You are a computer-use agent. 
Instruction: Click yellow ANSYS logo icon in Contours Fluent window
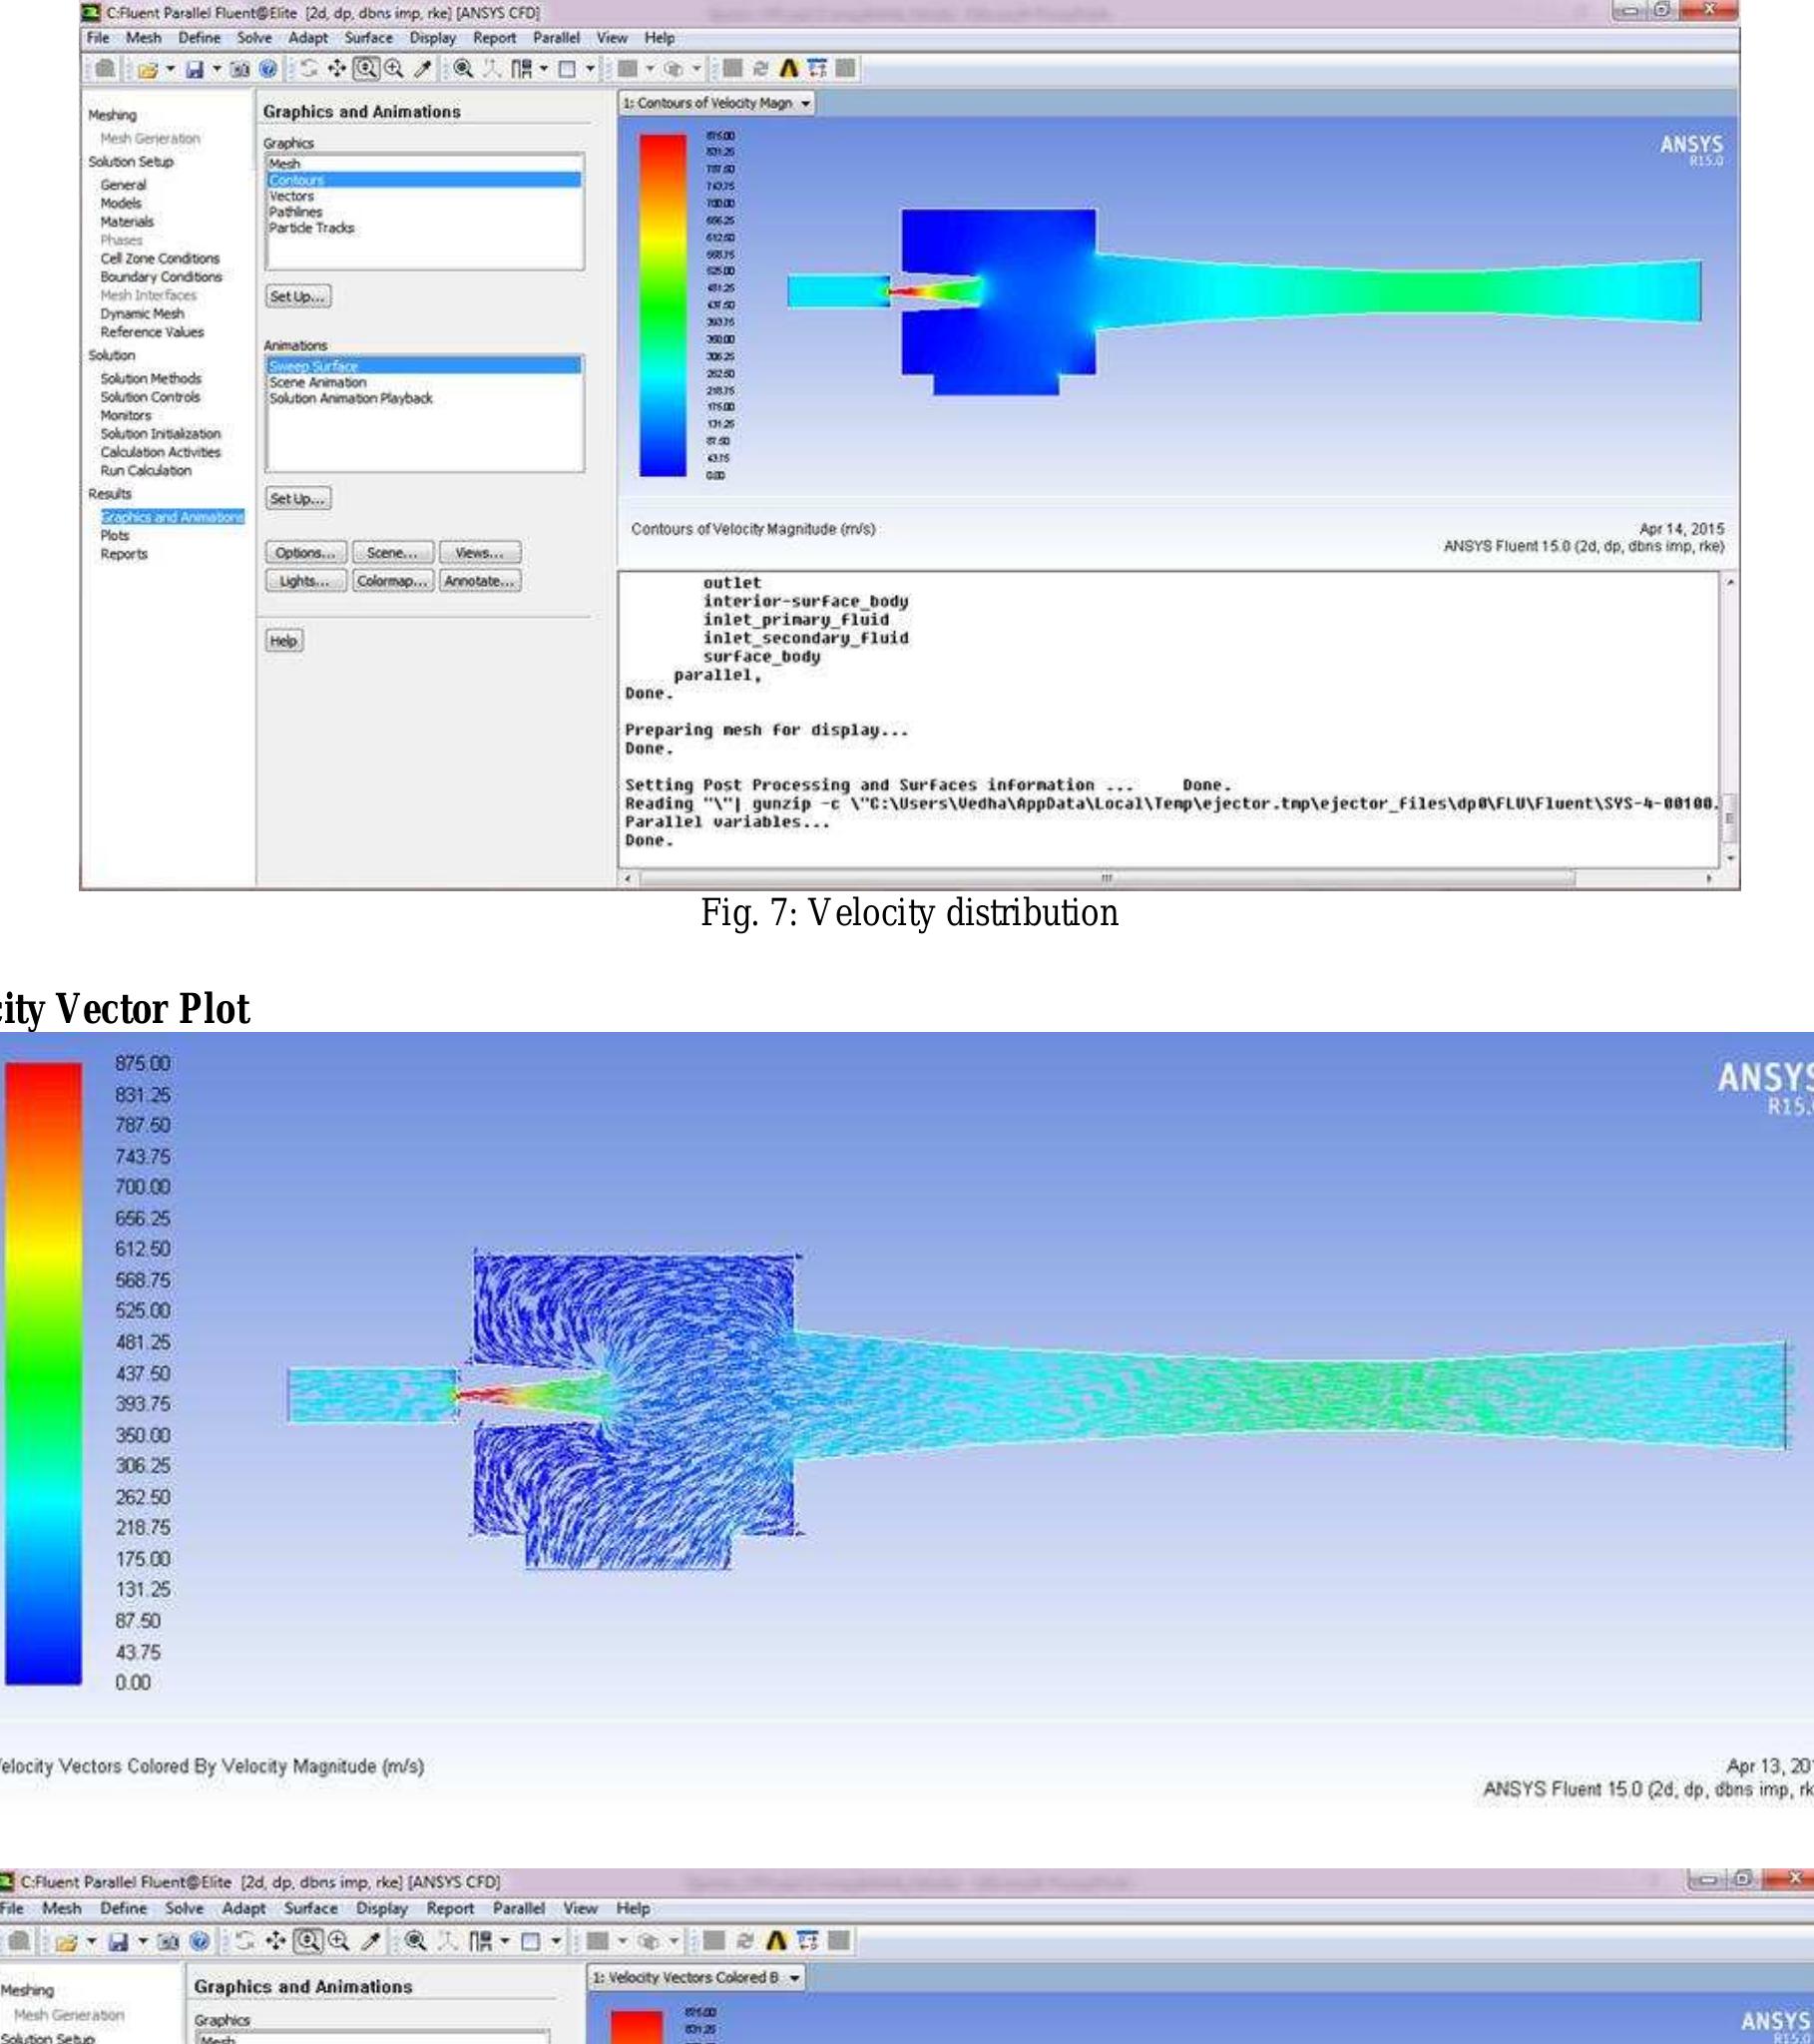point(790,70)
